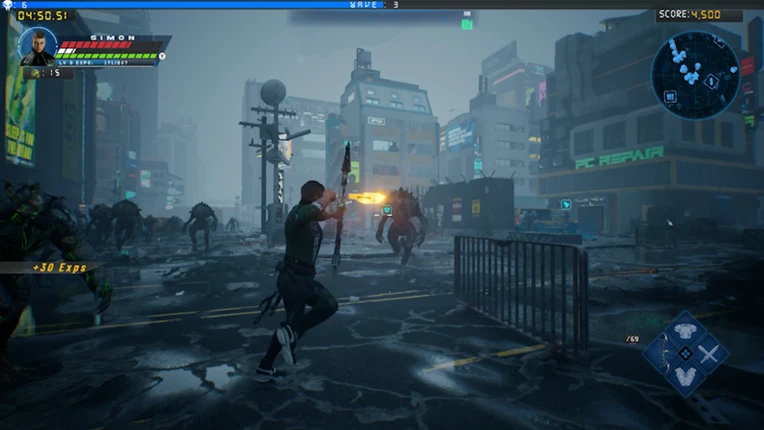
Task: Click the green stamina bar
Action: pos(107,56)
